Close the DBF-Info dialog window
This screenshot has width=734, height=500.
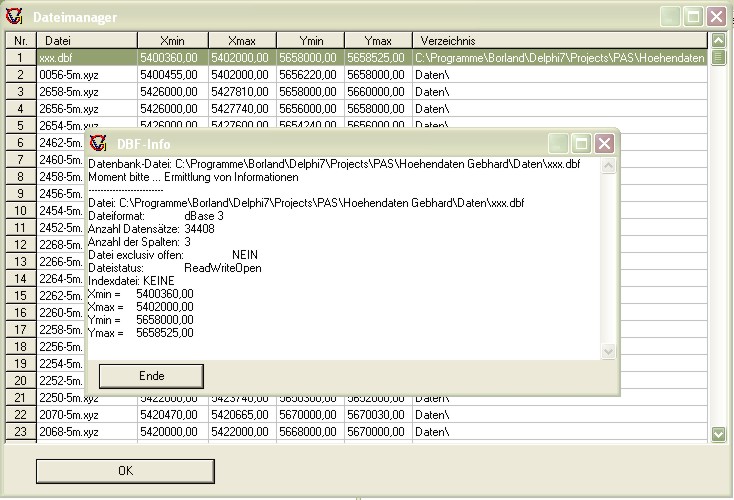pos(604,143)
